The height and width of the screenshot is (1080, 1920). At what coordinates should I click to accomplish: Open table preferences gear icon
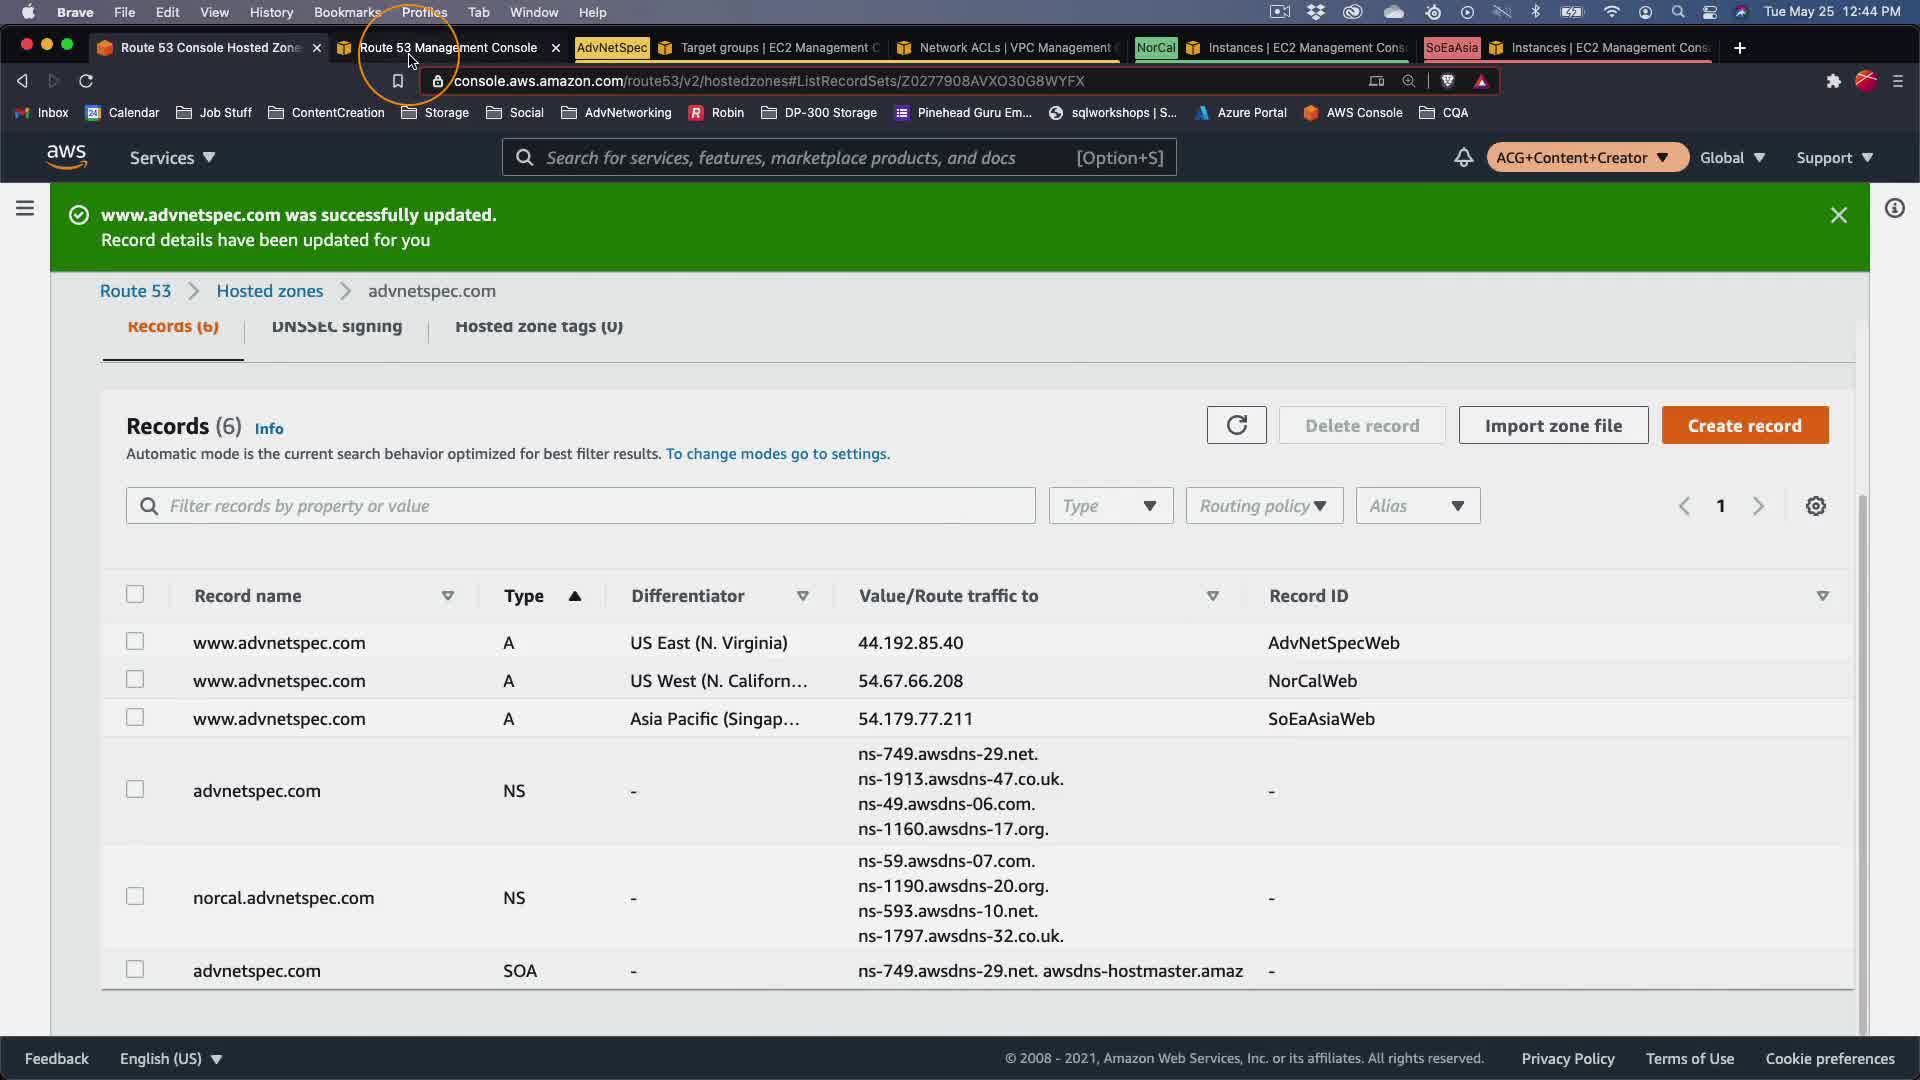(1815, 506)
